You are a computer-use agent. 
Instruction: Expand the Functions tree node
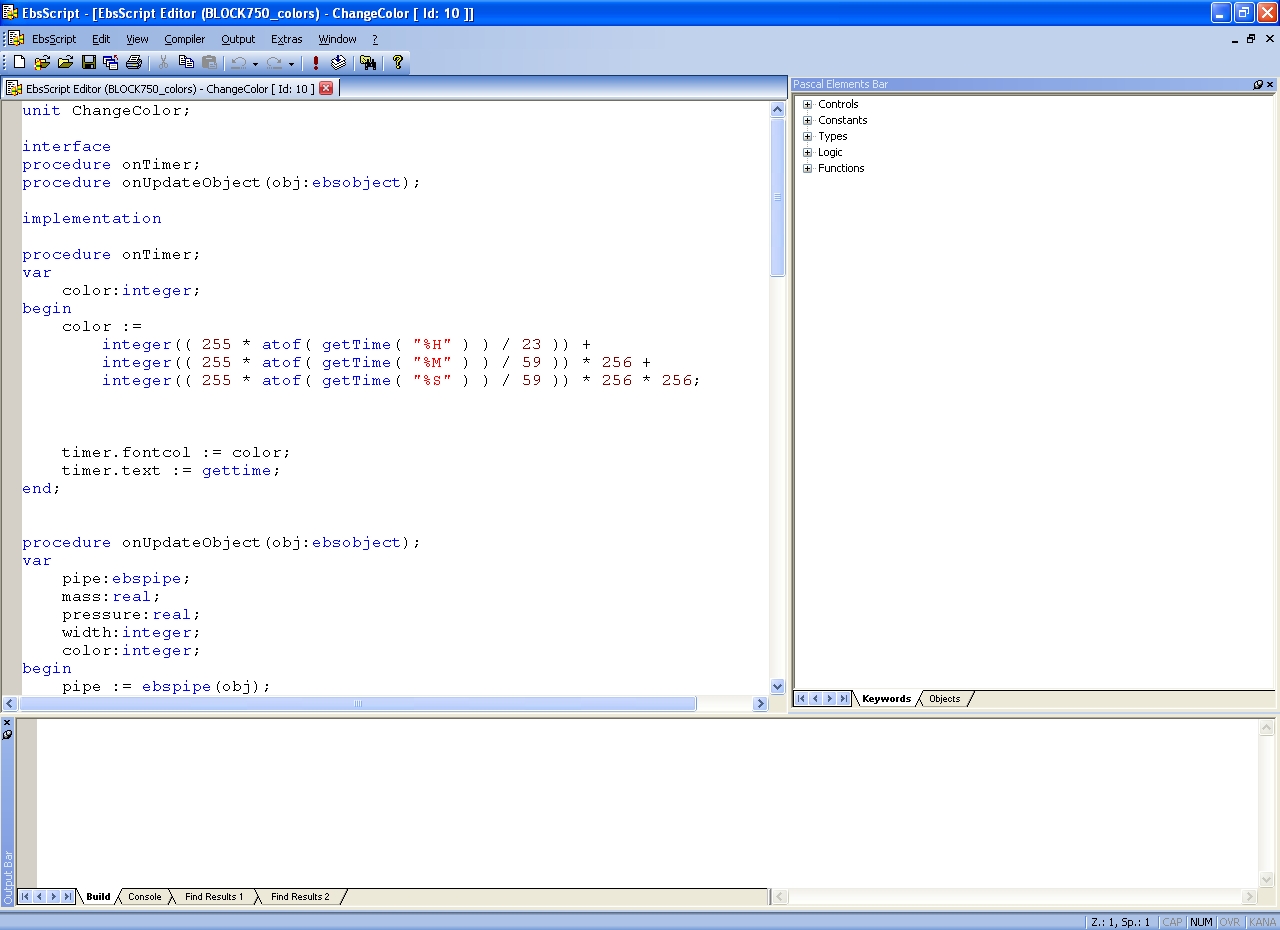pos(808,168)
